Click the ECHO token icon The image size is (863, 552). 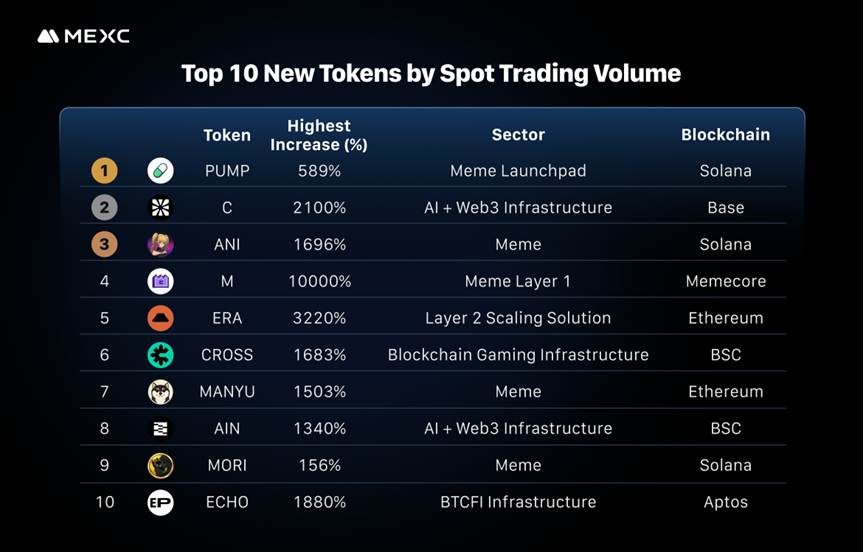coord(160,502)
